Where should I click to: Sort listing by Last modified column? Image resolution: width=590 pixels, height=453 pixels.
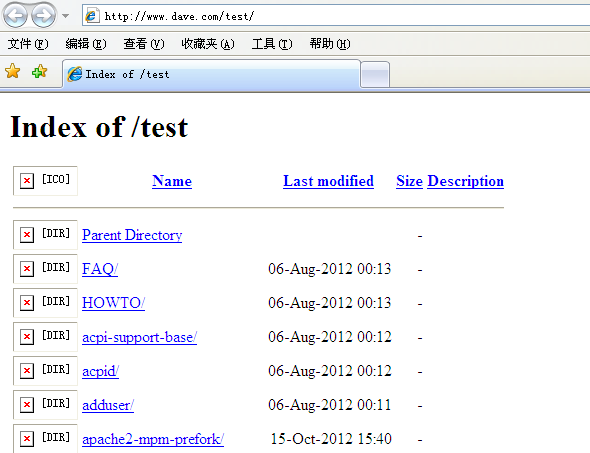328,181
